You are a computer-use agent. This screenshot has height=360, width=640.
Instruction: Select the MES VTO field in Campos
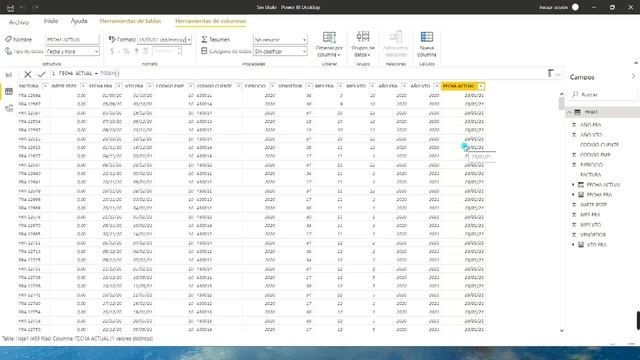[590, 225]
